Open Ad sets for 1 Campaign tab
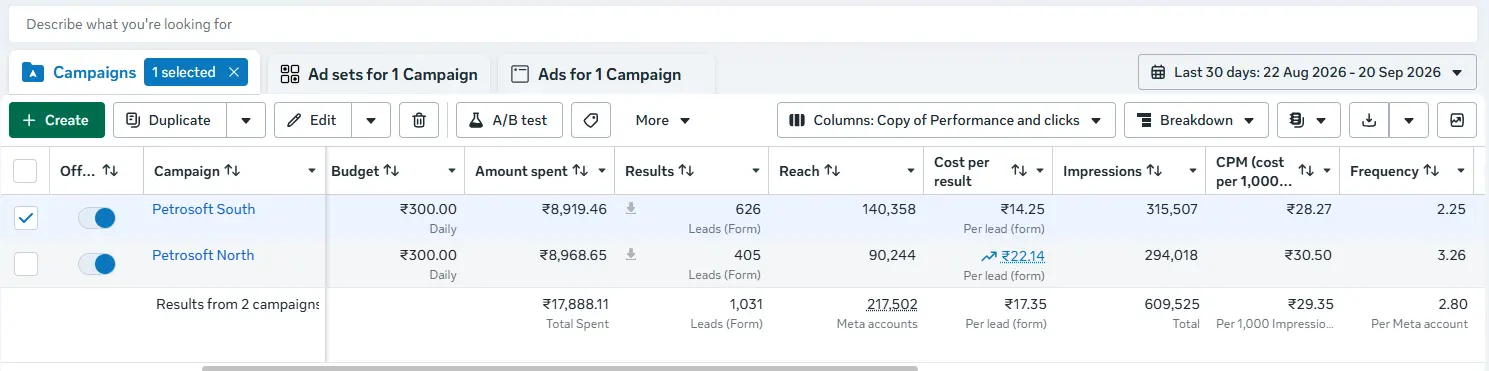 tap(379, 74)
